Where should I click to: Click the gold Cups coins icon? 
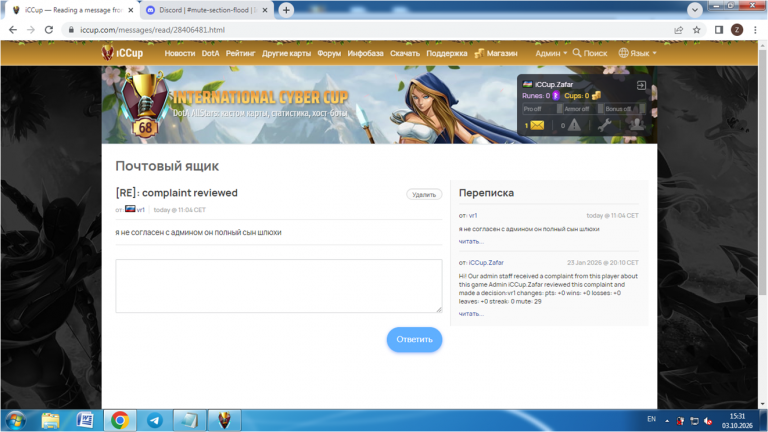tap(596, 96)
